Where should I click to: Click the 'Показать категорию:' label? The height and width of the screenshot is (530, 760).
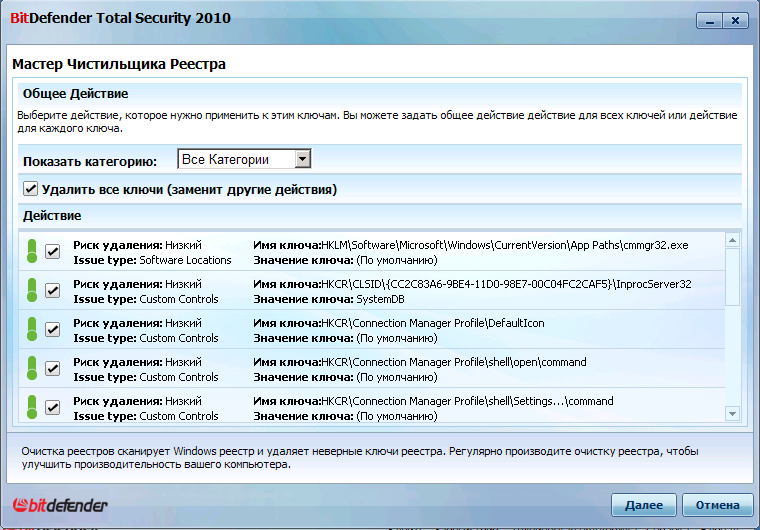[x=90, y=161]
